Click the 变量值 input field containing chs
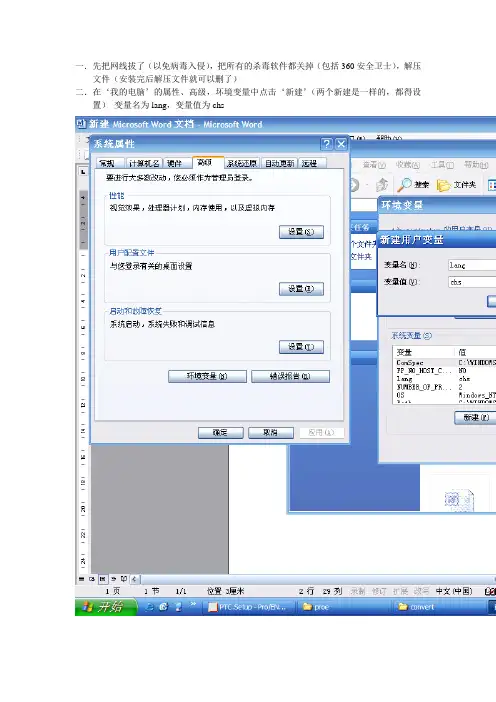496x702 pixels. tap(472, 282)
